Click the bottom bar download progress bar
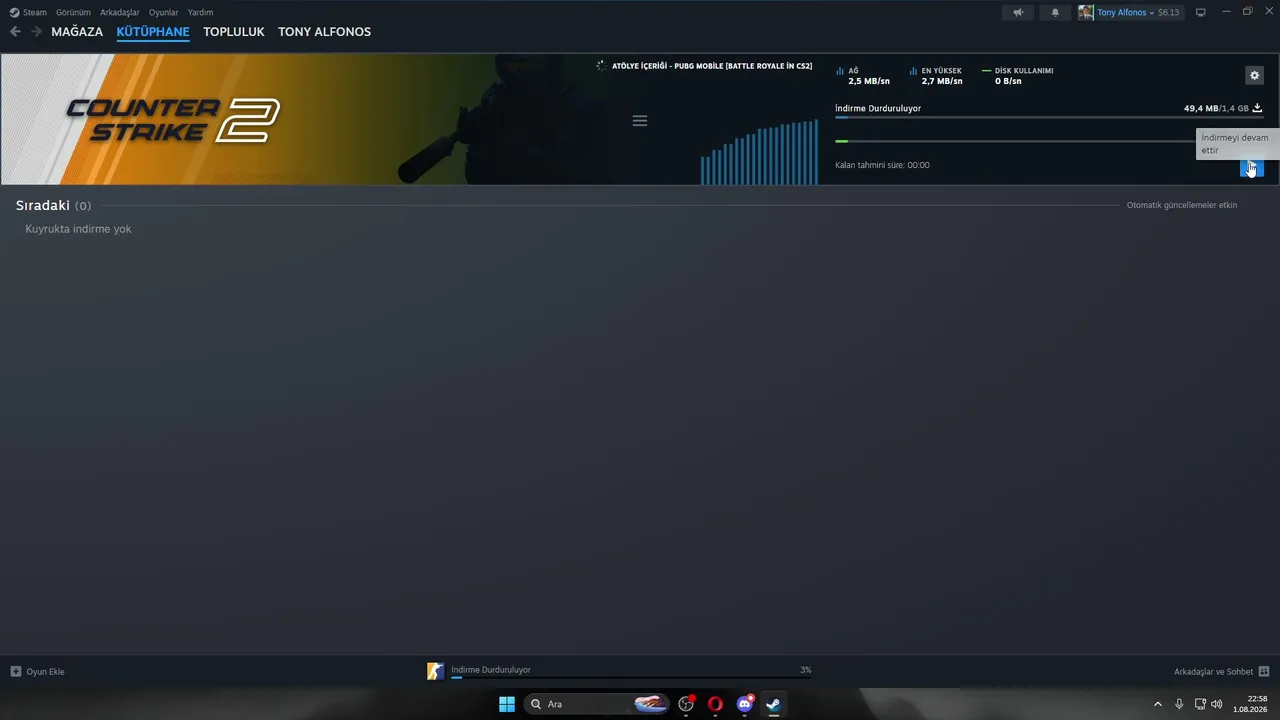This screenshot has height=720, width=1280. point(631,678)
